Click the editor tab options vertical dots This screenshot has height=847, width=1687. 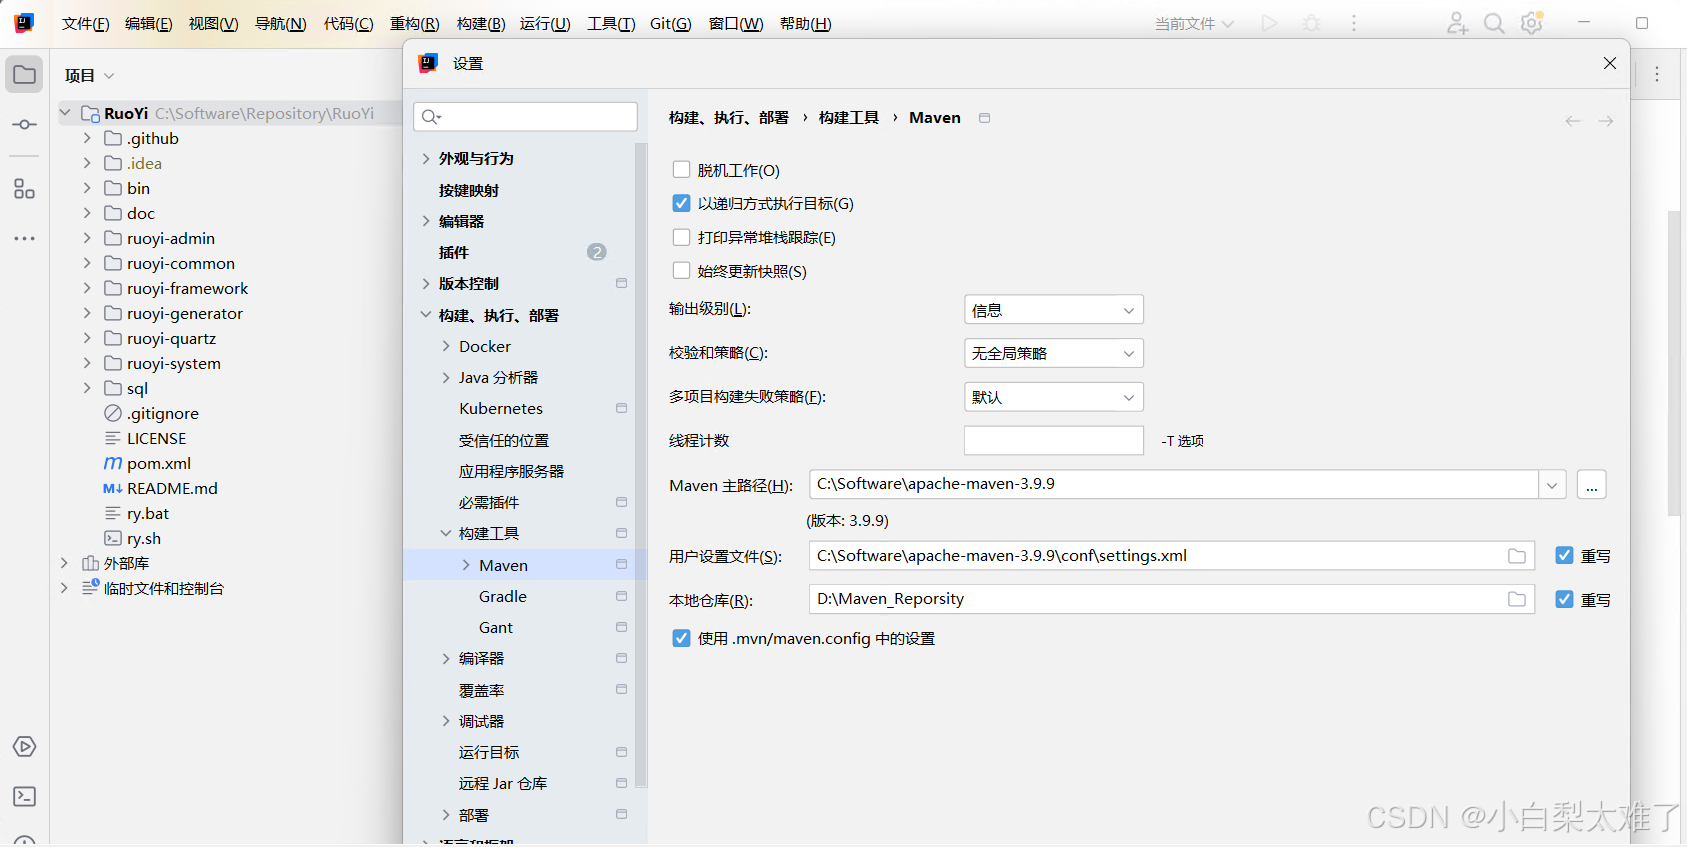1657,75
